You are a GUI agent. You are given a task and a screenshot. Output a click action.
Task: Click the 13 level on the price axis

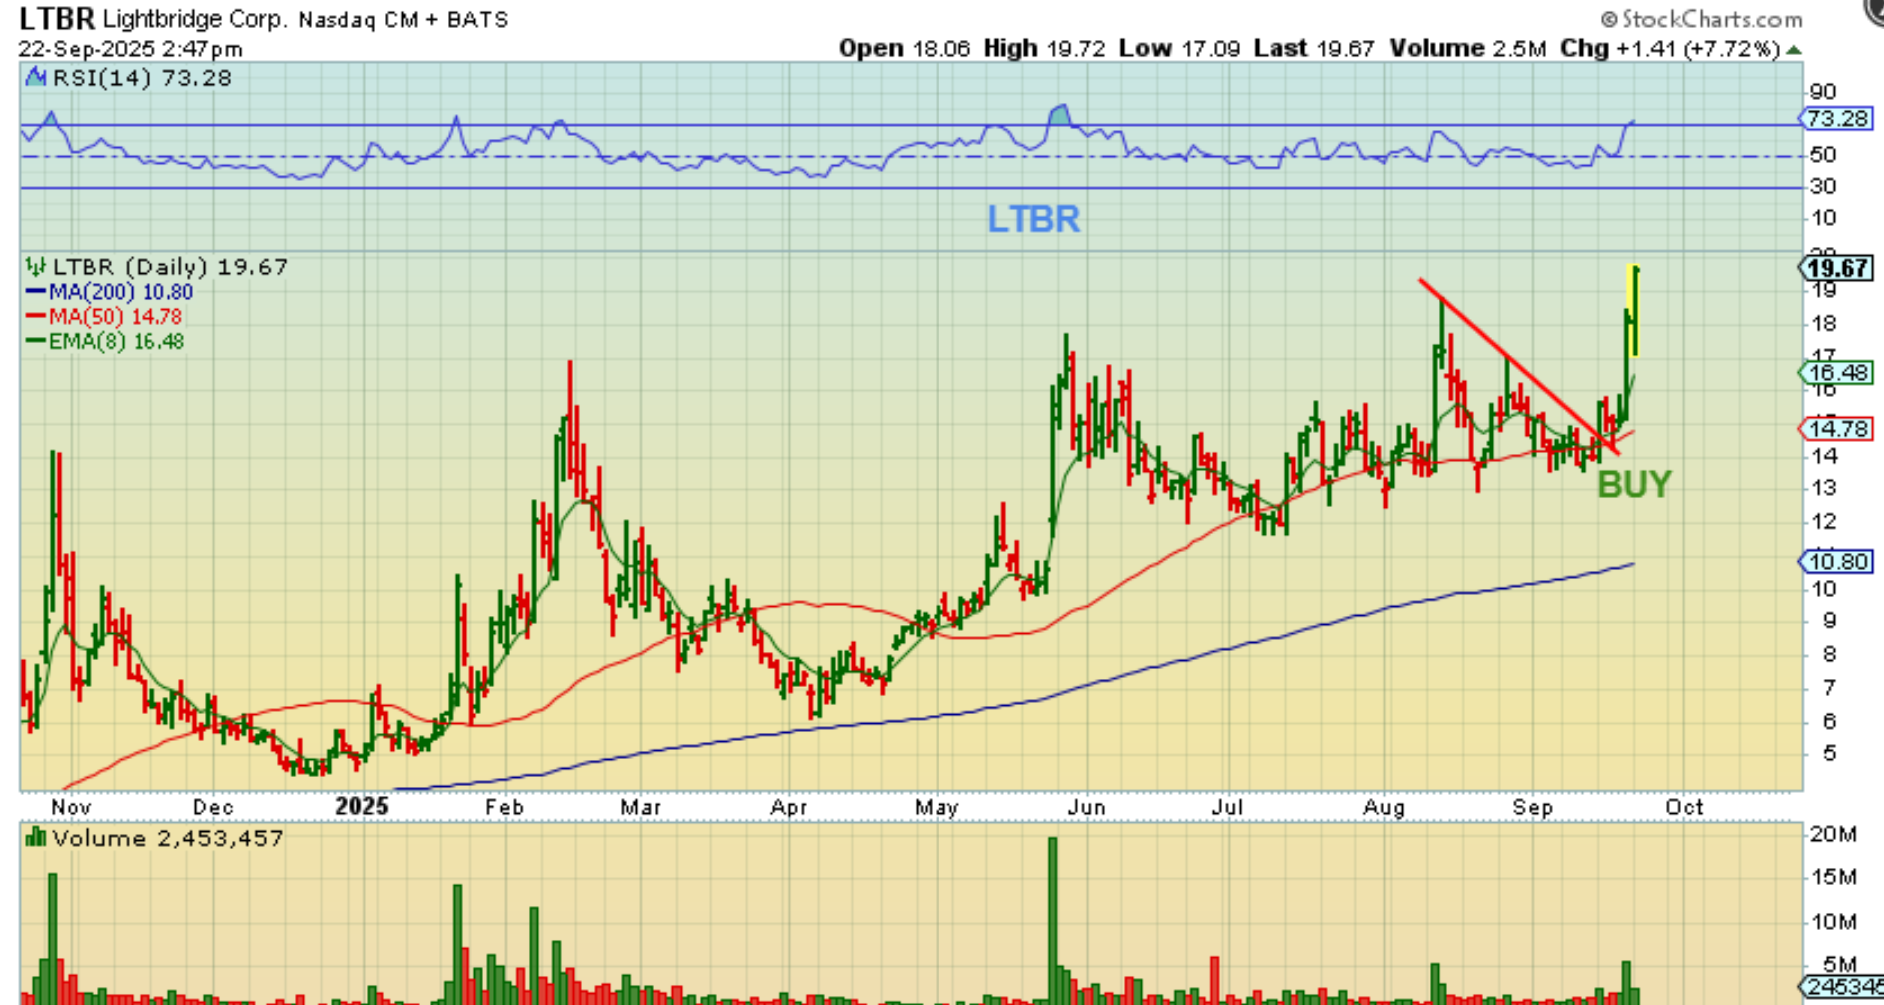pos(1822,488)
